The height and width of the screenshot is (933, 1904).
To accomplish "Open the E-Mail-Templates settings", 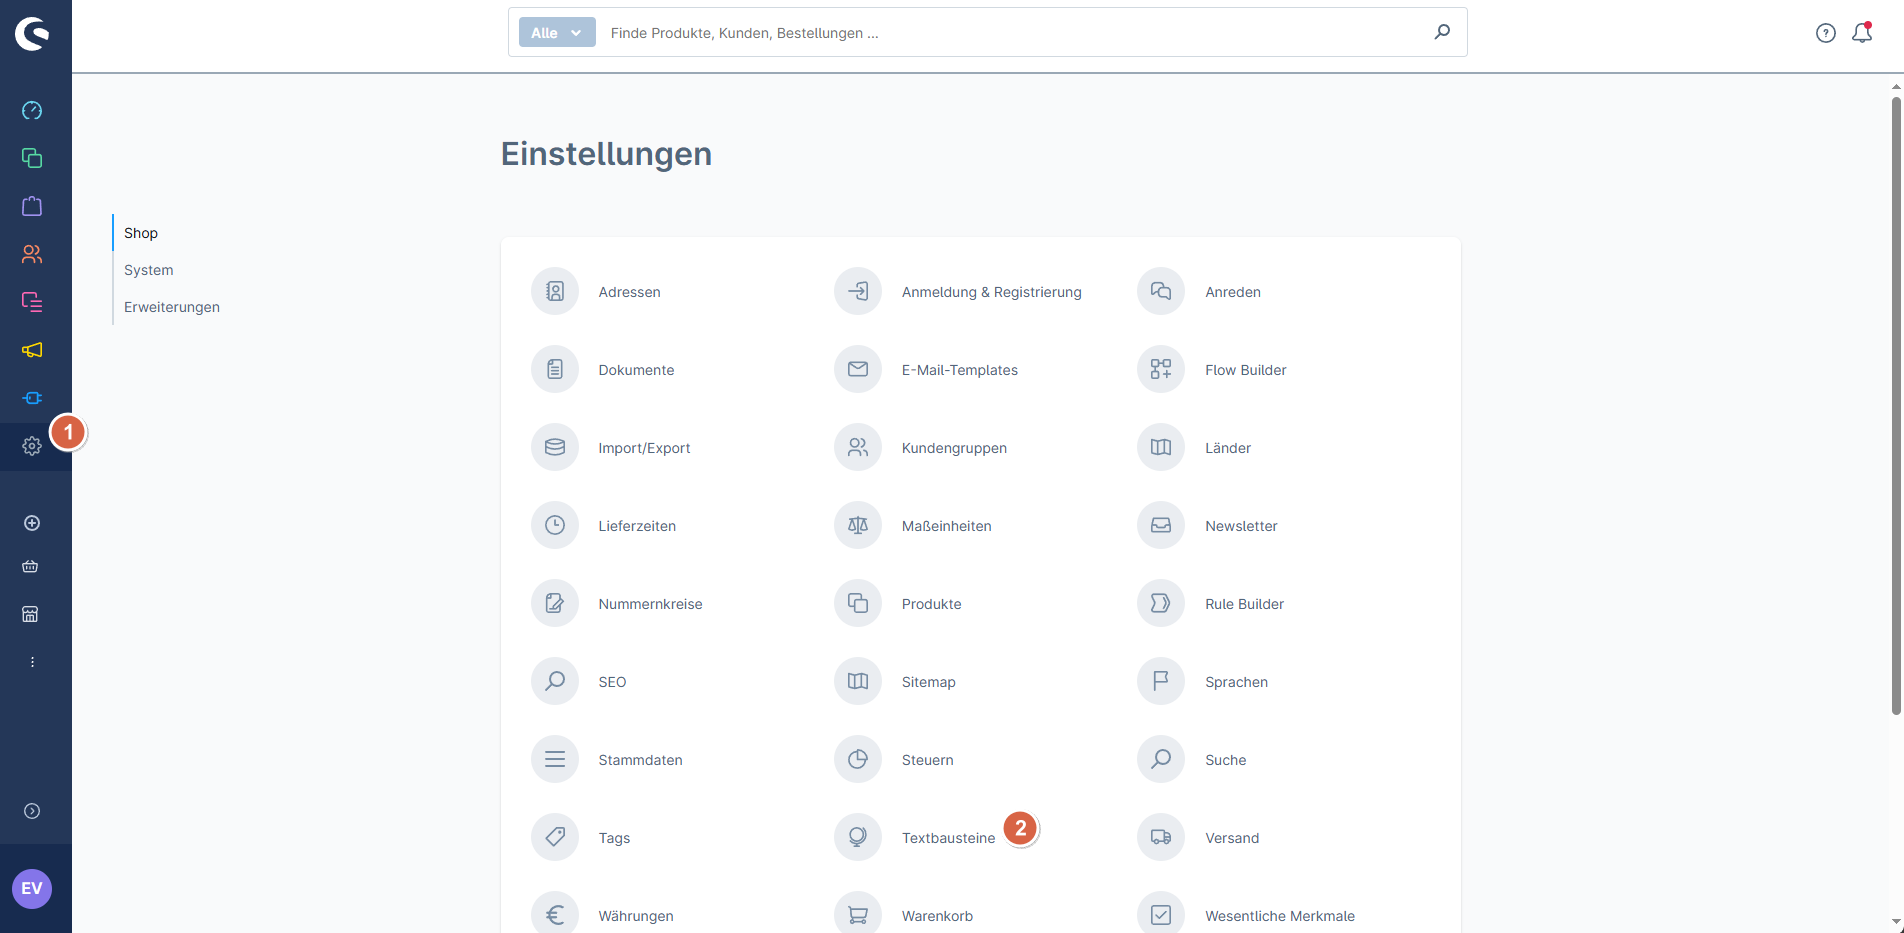I will (959, 370).
